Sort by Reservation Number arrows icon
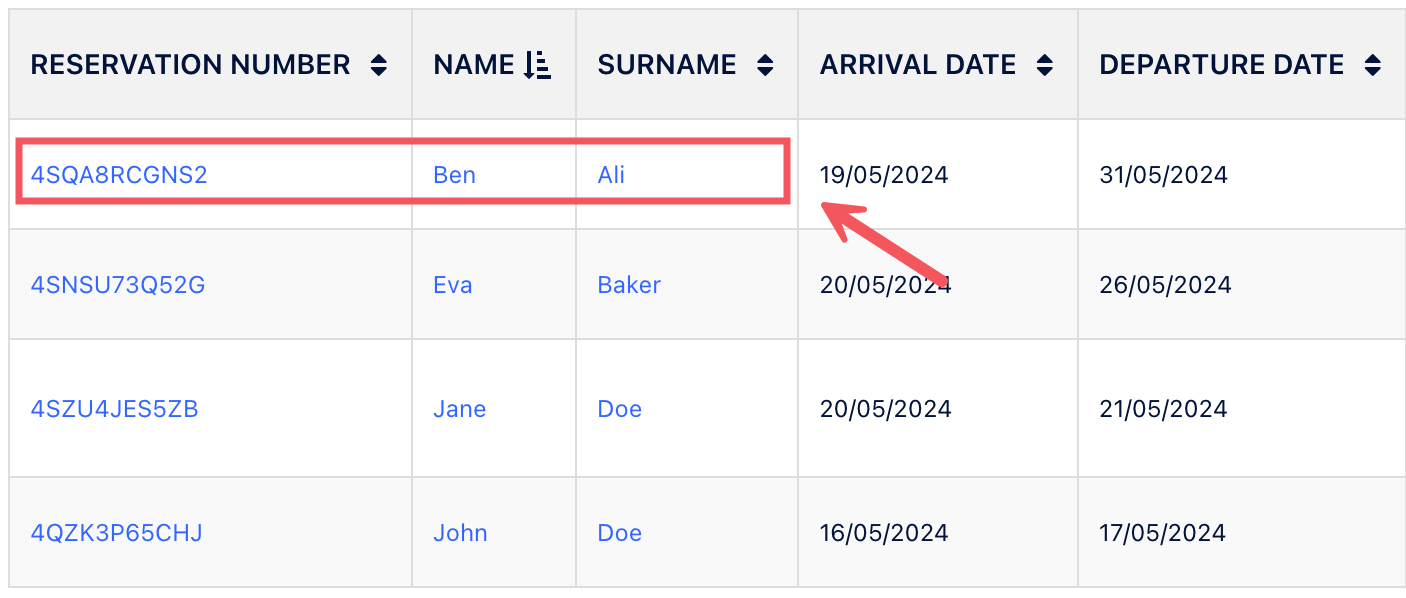This screenshot has height=598, width=1406. click(378, 66)
